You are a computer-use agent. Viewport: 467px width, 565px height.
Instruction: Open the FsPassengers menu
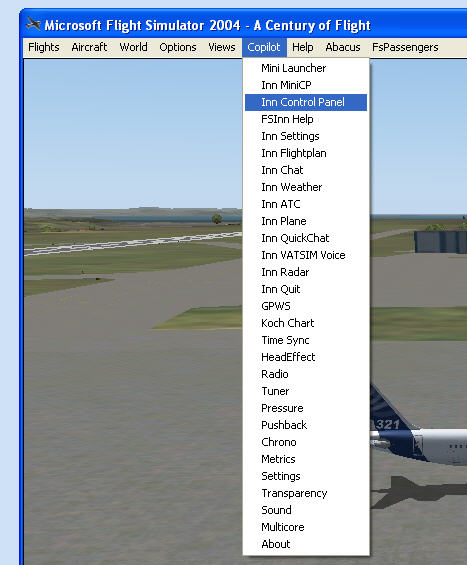click(x=405, y=47)
